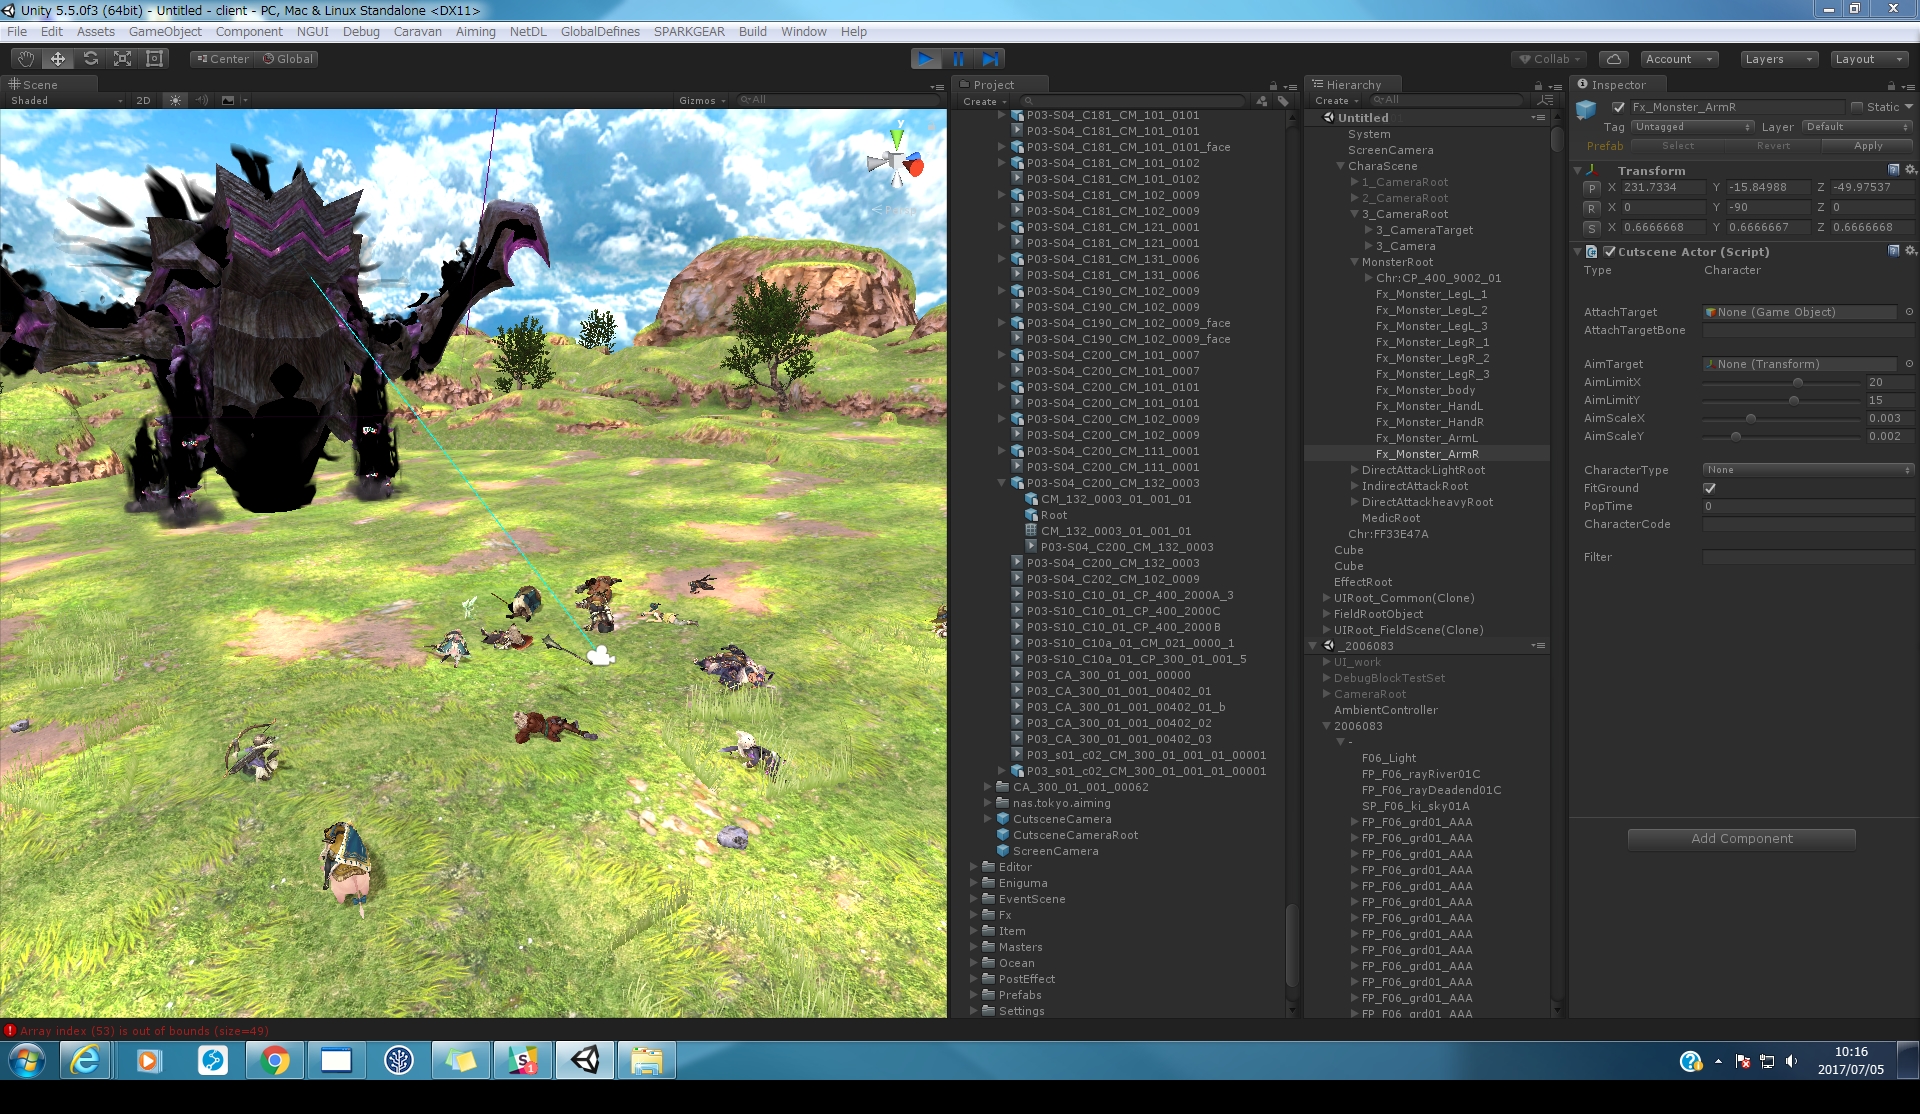Toggle Fx_Monster_ArmR active checkbox

(x=1618, y=107)
